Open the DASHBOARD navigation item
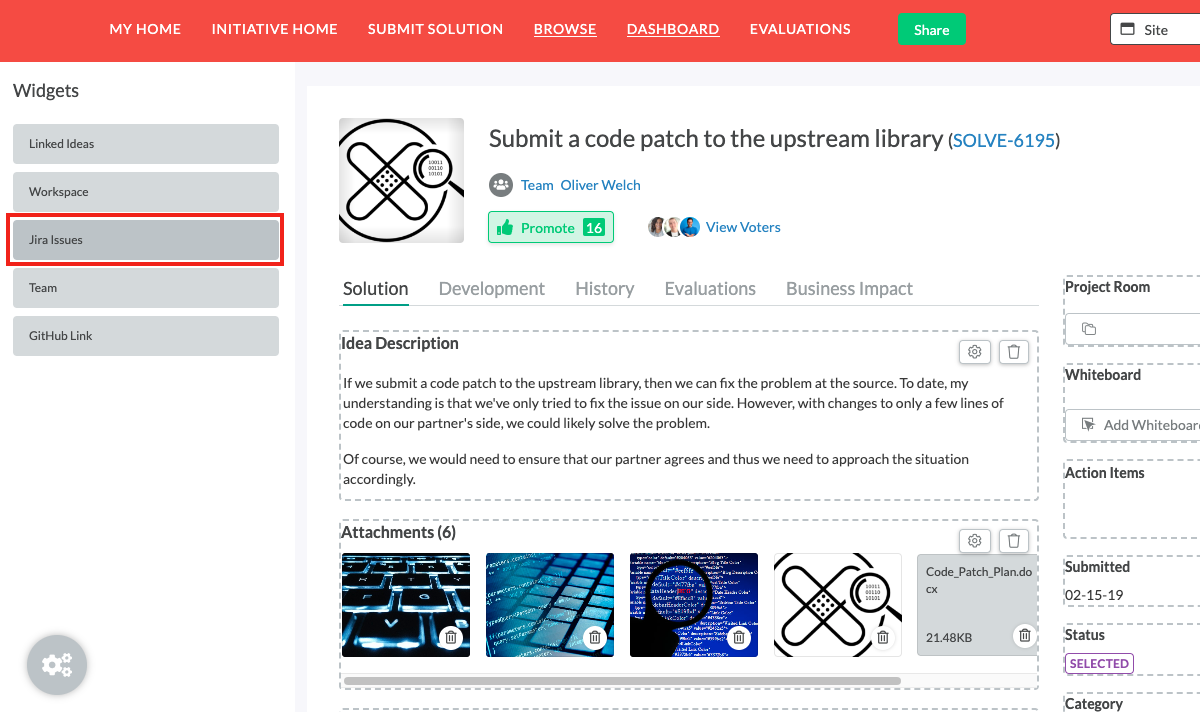This screenshot has height=712, width=1200. tap(673, 29)
